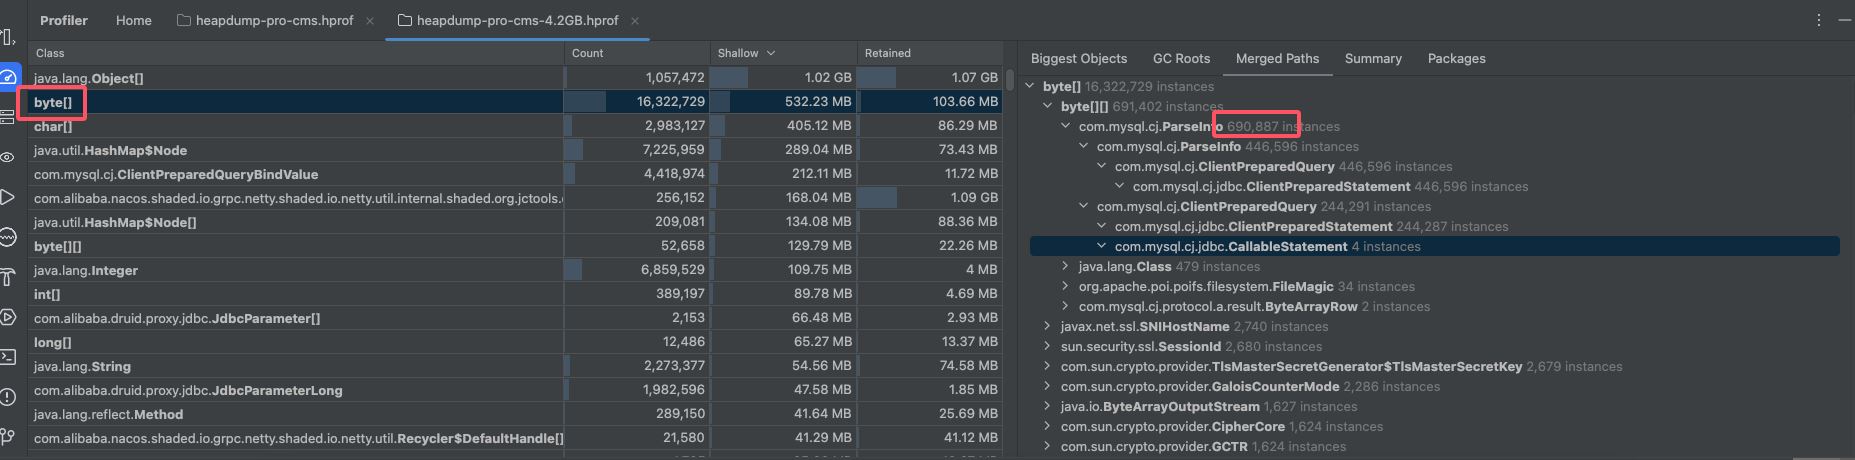
Task: Click the class table vertical scrollbar
Action: tap(1010, 79)
